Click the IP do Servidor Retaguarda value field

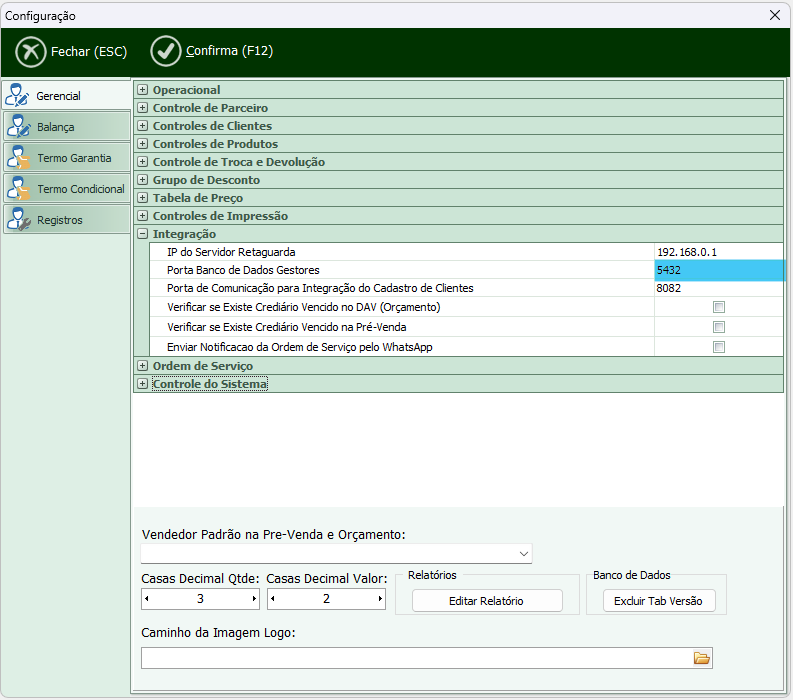click(718, 252)
